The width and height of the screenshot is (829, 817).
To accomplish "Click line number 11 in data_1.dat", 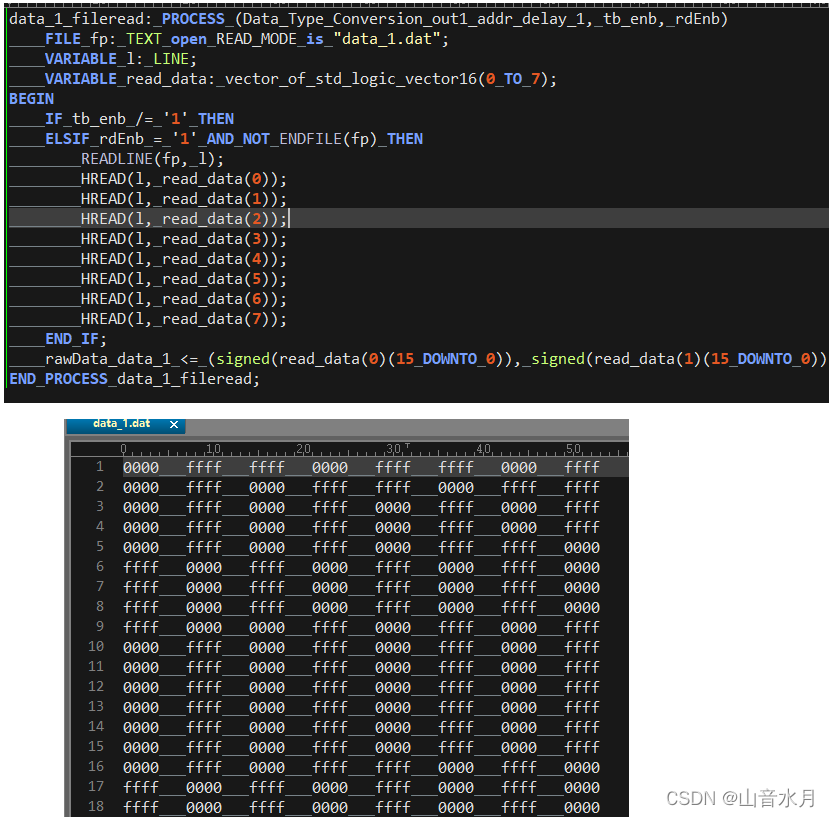I will pyautogui.click(x=96, y=667).
